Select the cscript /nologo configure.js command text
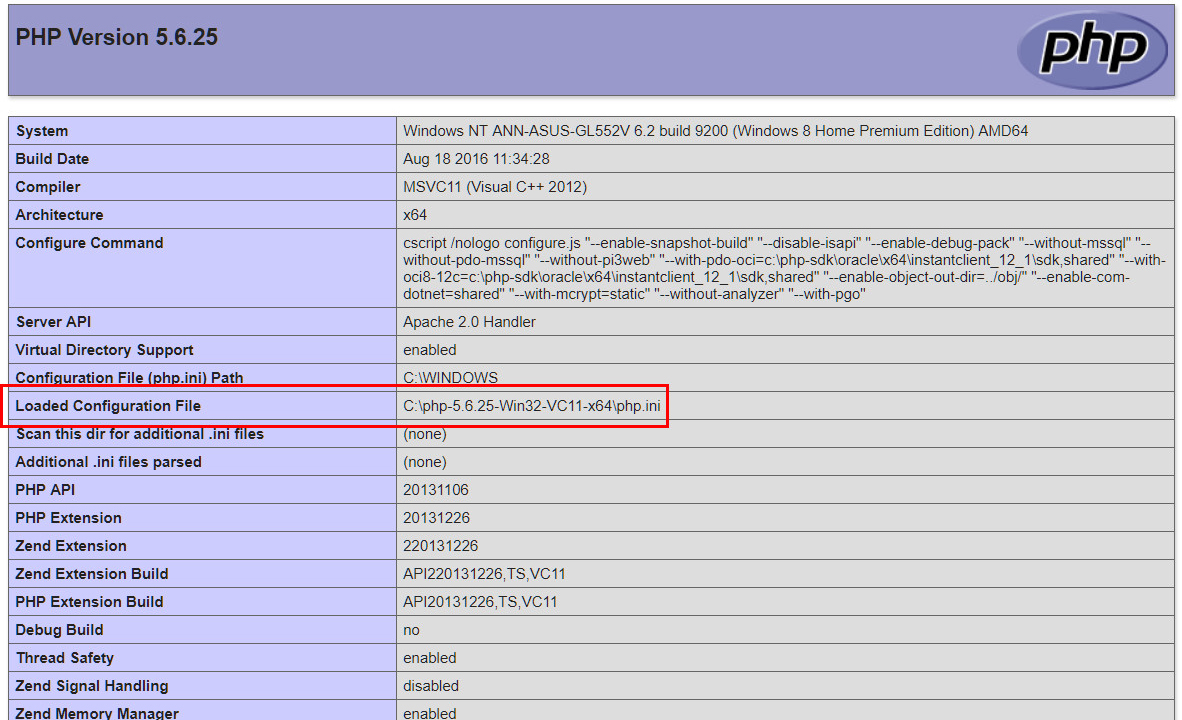The height and width of the screenshot is (720, 1182). coord(784,268)
